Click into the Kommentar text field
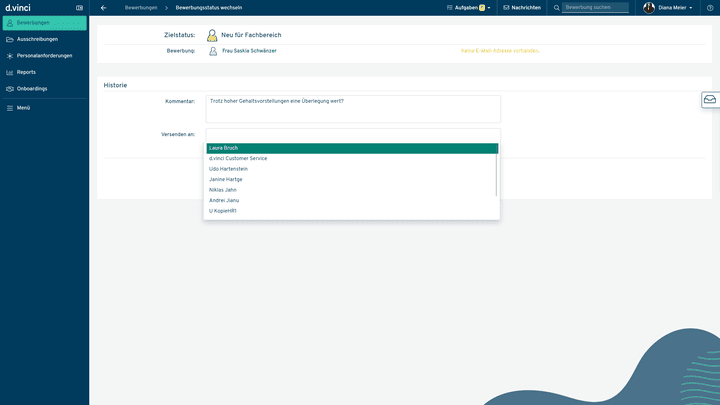This screenshot has height=405, width=720. (353, 109)
